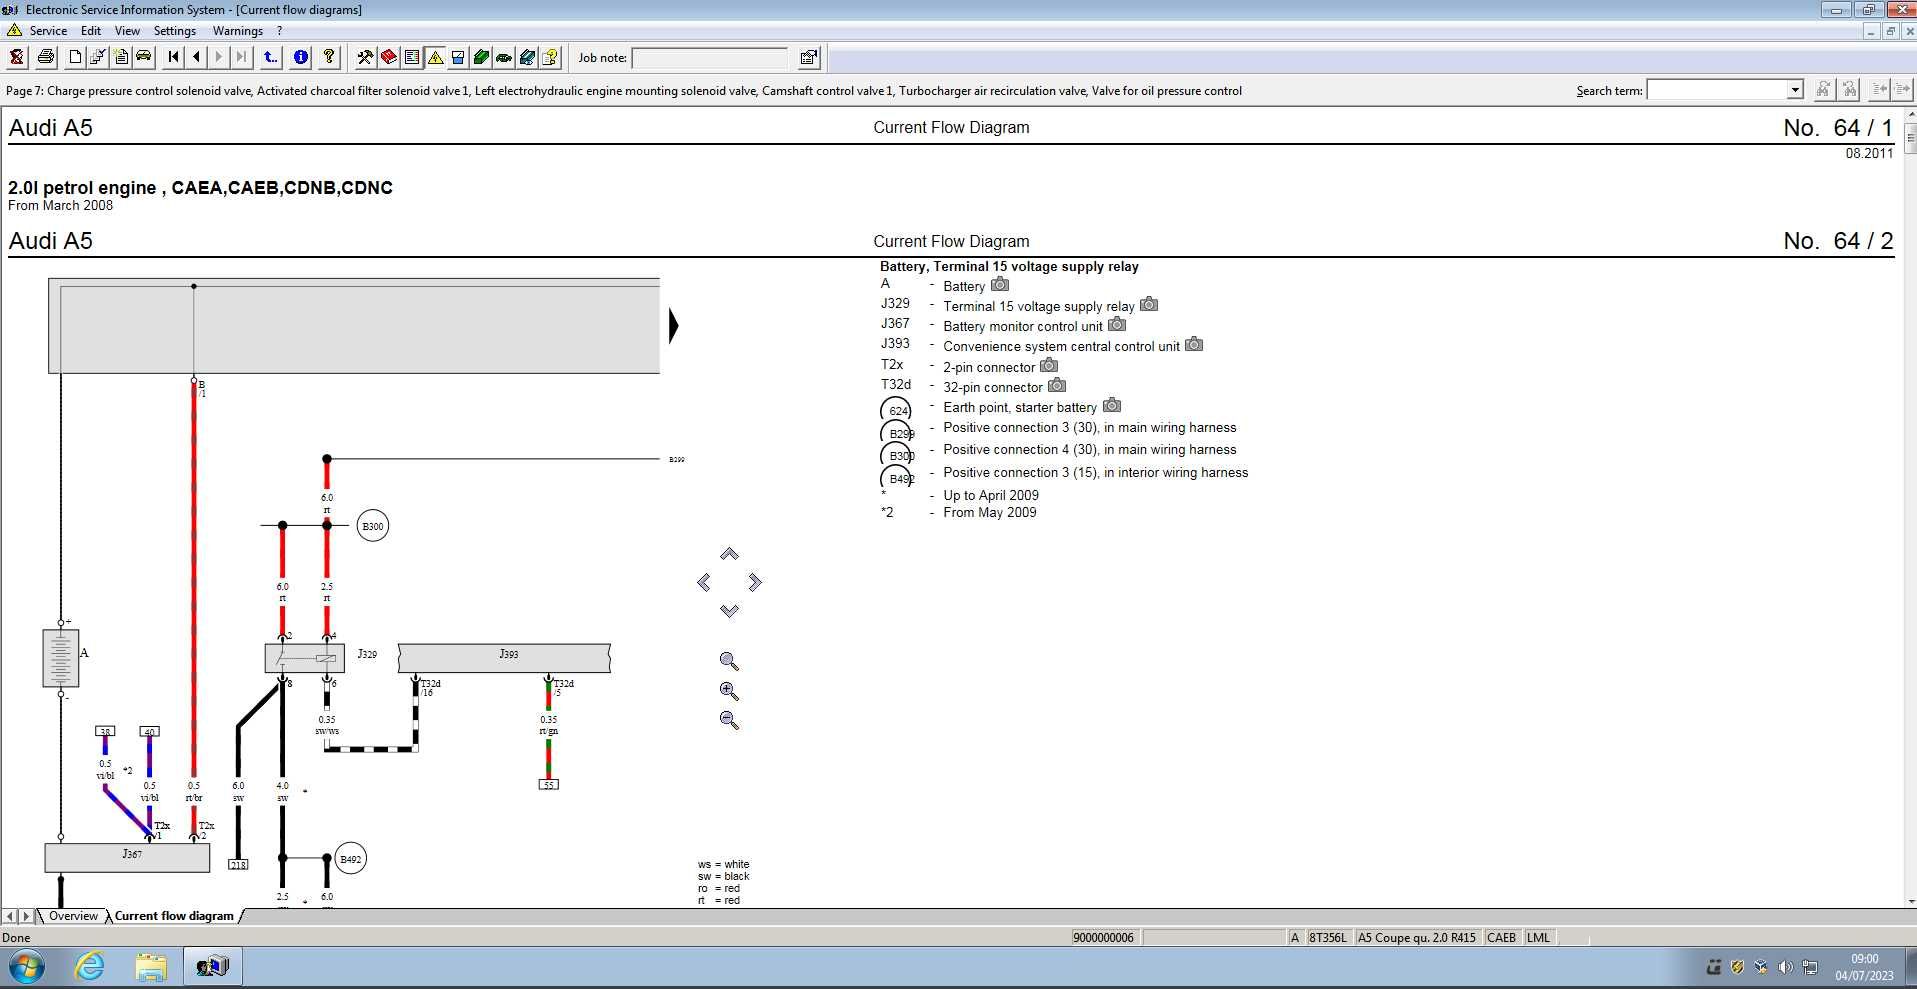Click the printer icon in toolbar
Screen dimensions: 1917x989
pyautogui.click(x=46, y=57)
